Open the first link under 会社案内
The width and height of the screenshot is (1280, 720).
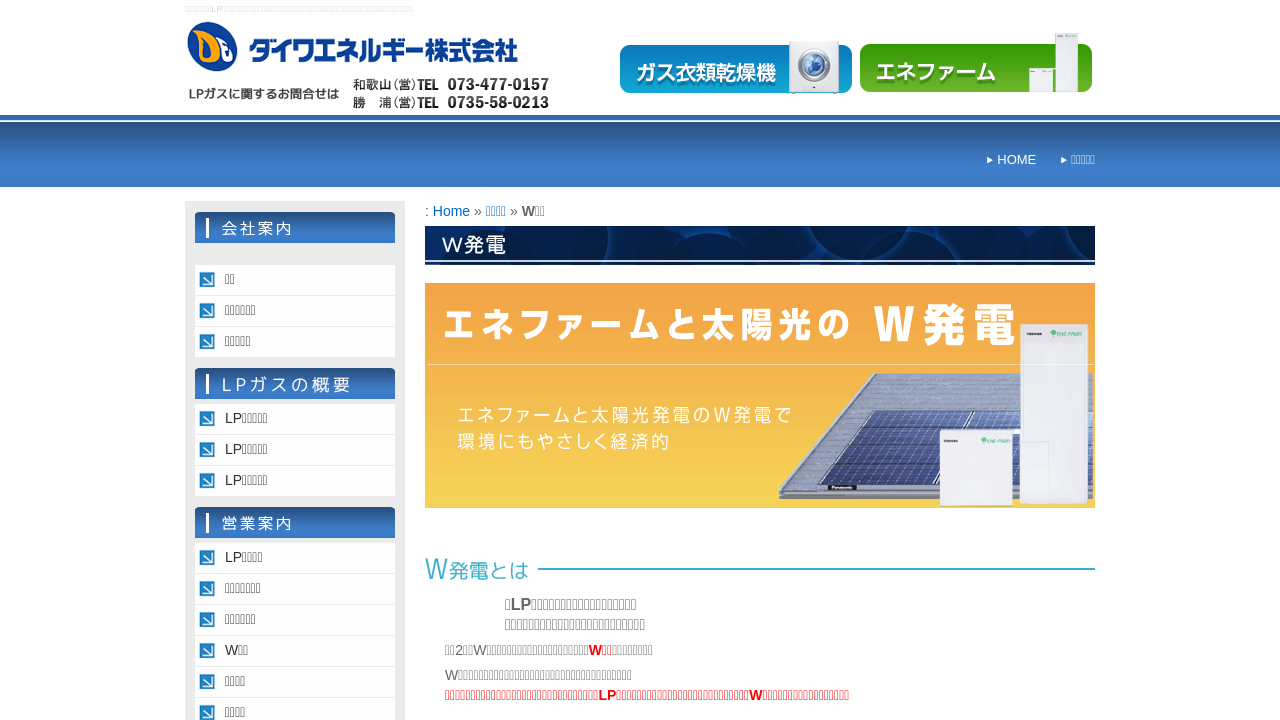pyautogui.click(x=230, y=280)
